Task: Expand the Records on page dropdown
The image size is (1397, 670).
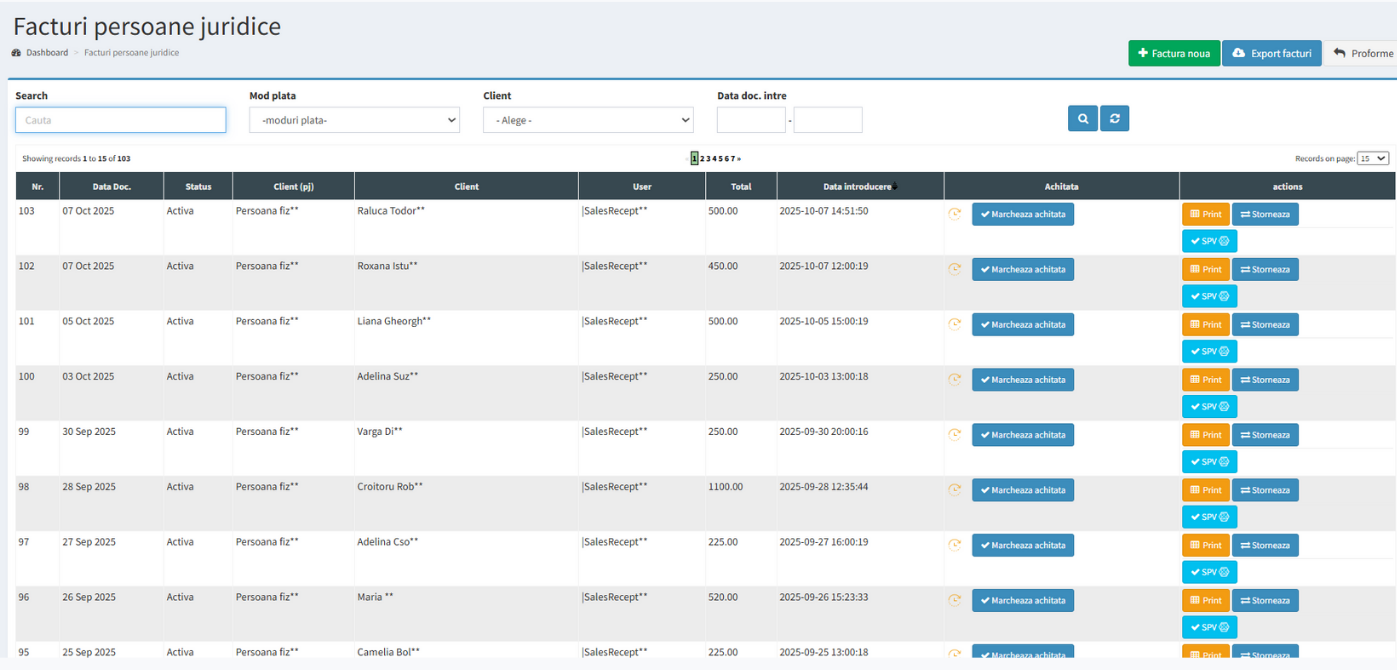Action: (1372, 159)
